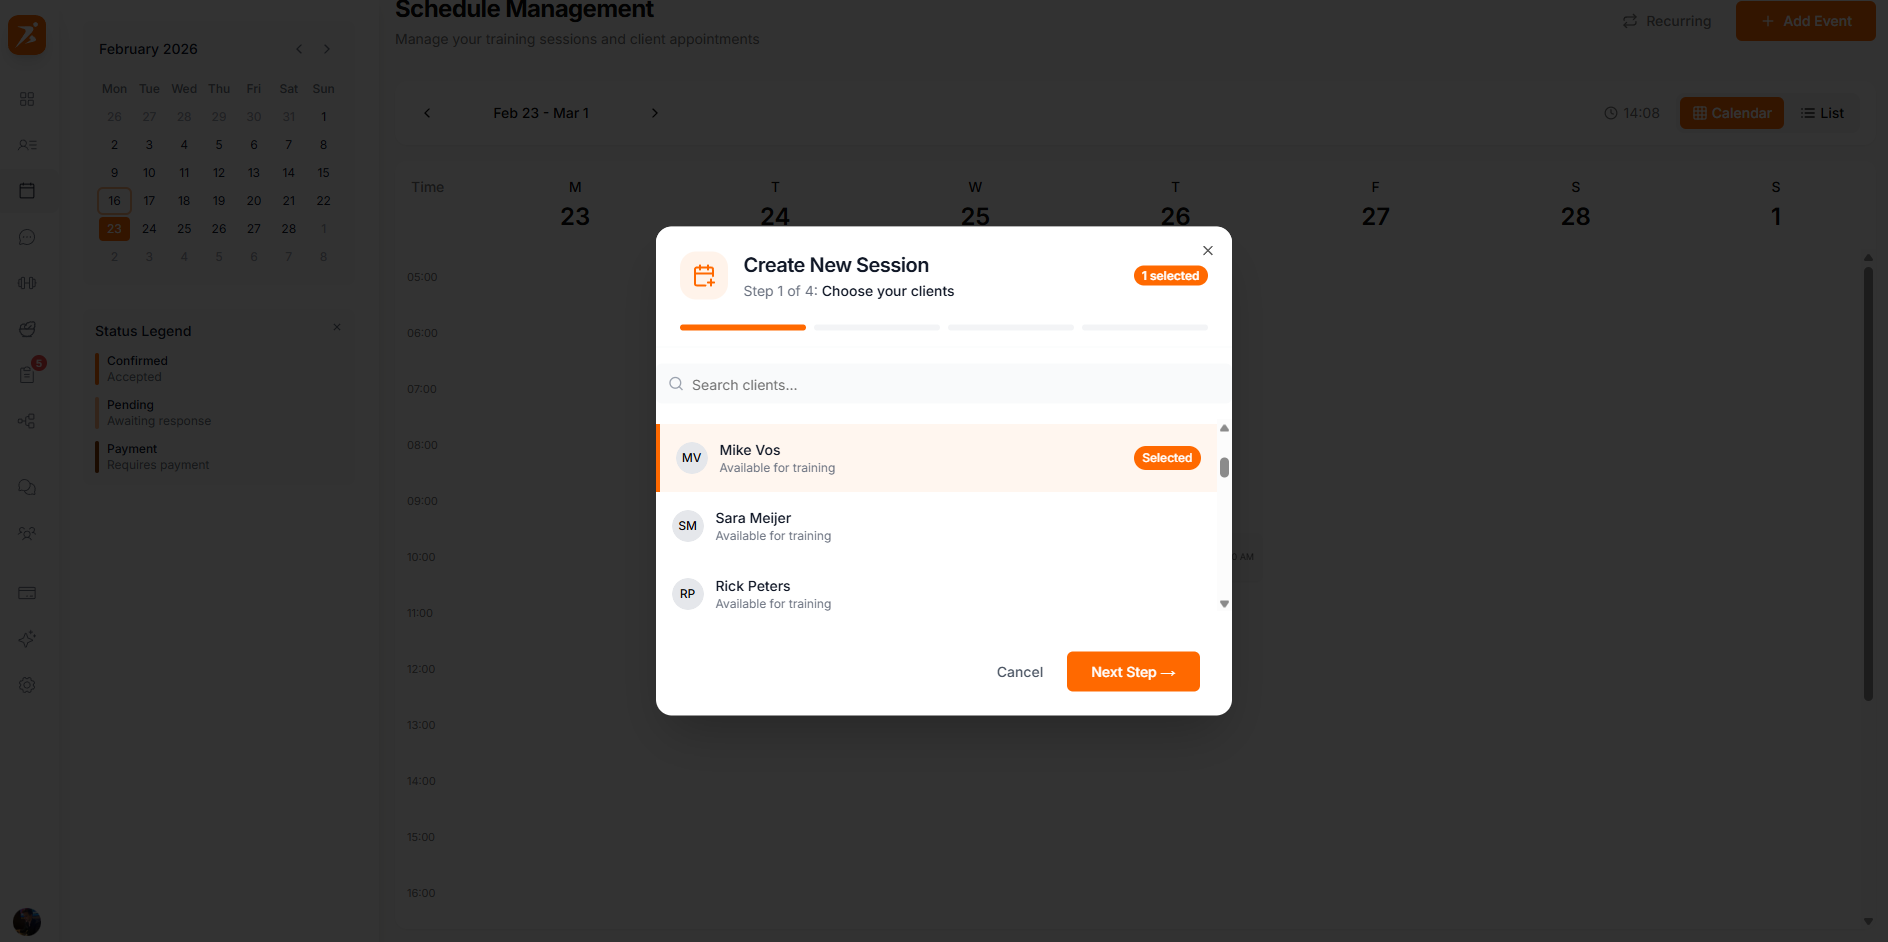Switch to the Calendar view tab

[1731, 112]
